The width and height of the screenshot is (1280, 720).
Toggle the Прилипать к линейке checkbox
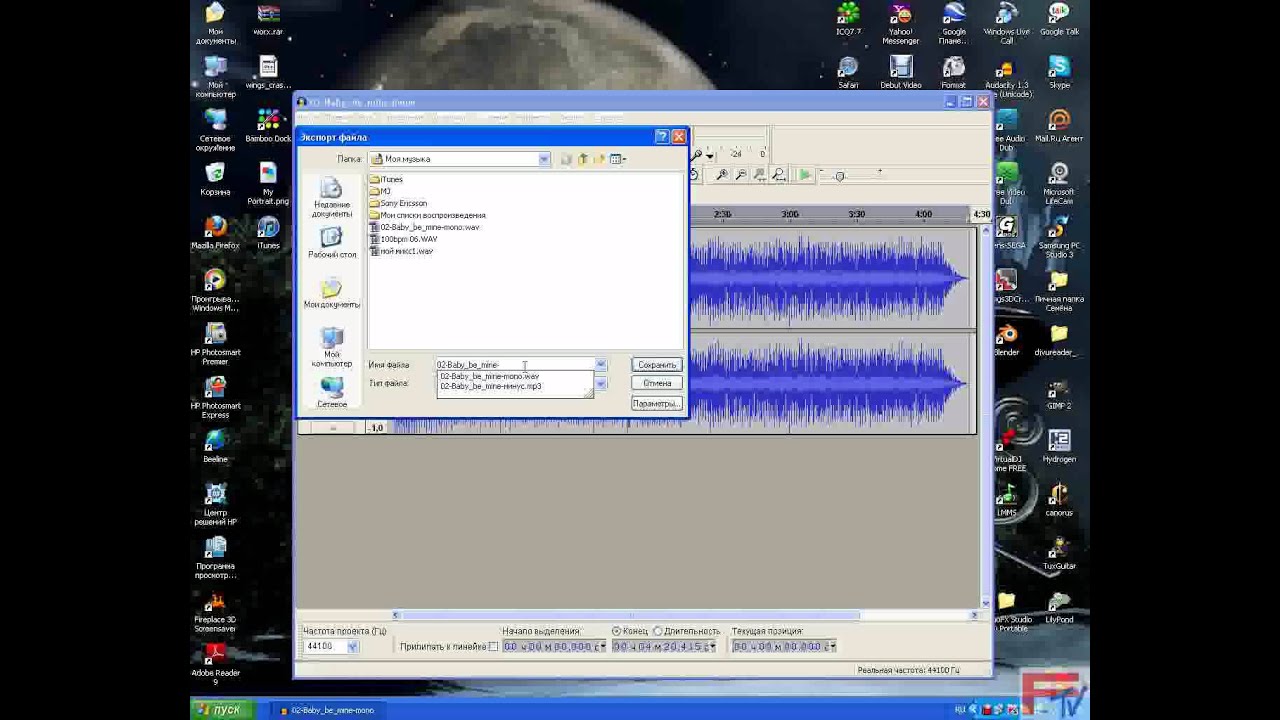(x=493, y=647)
